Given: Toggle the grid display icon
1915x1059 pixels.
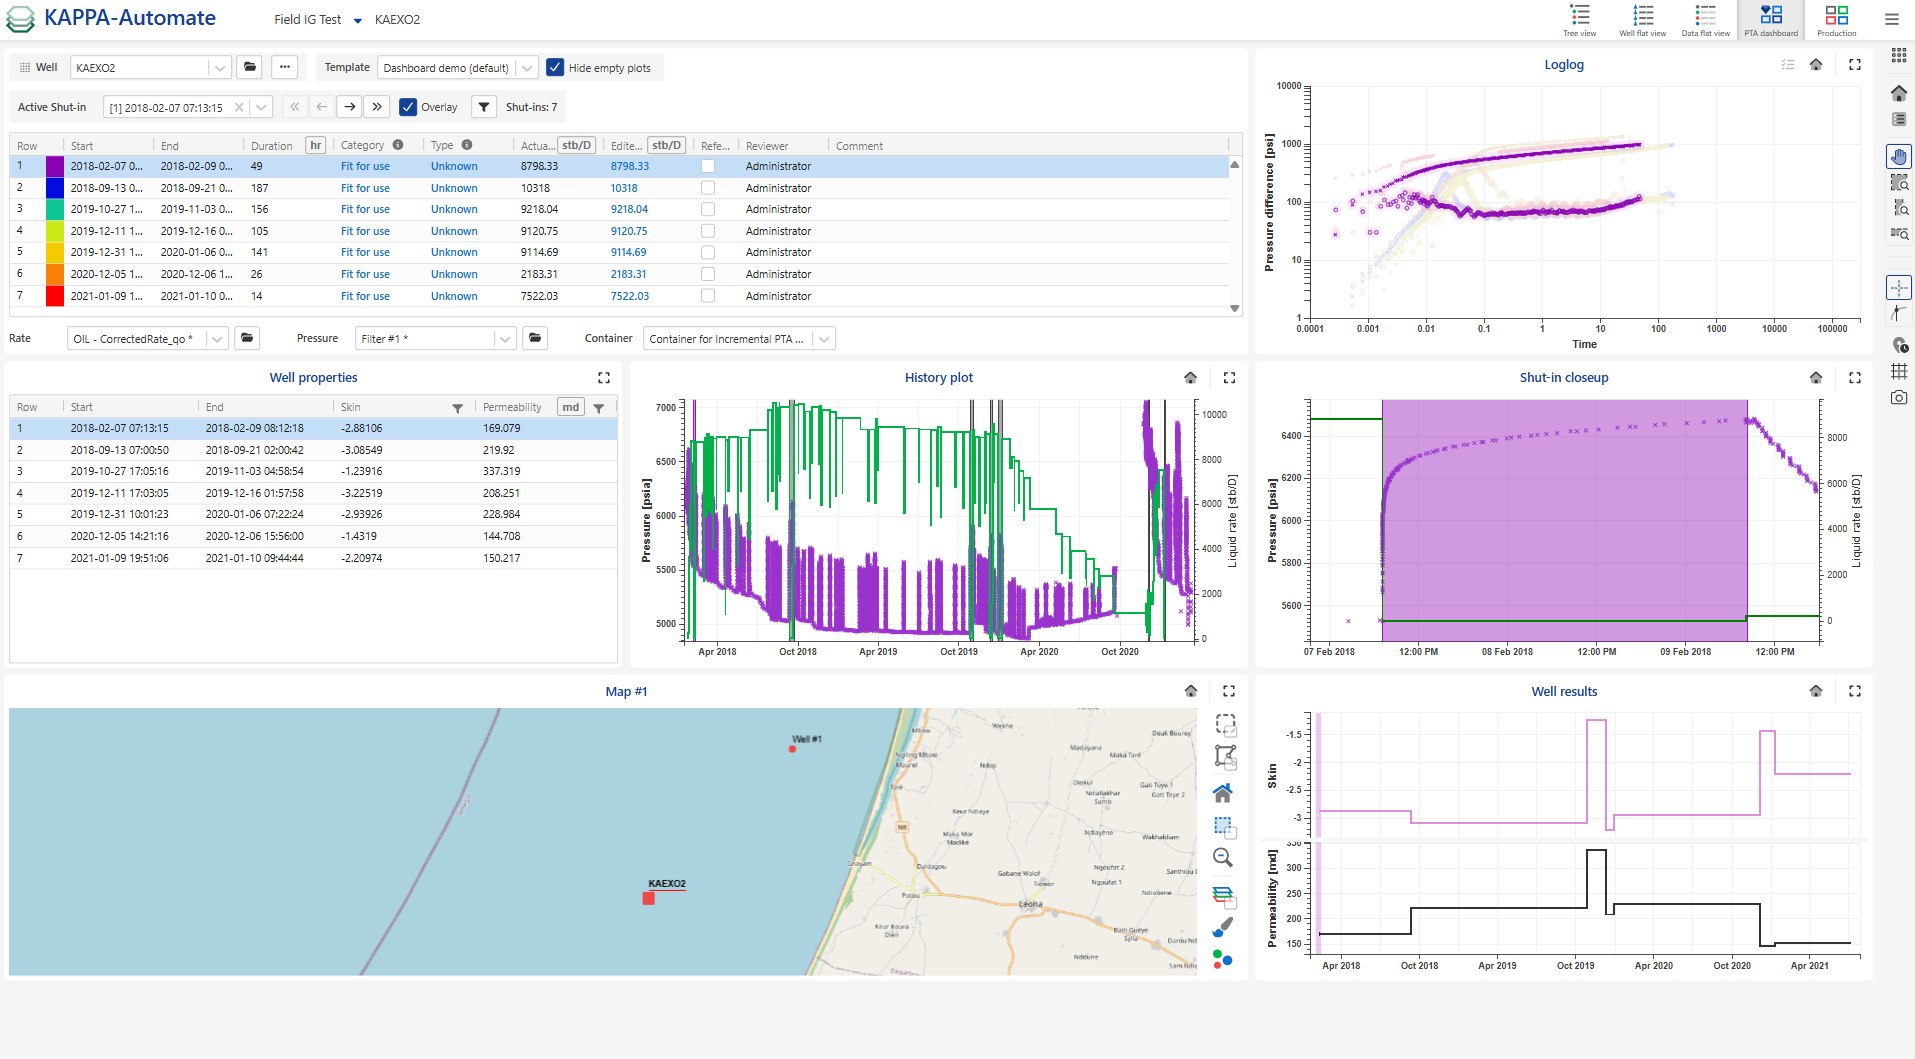Looking at the screenshot, I should pyautogui.click(x=1899, y=371).
